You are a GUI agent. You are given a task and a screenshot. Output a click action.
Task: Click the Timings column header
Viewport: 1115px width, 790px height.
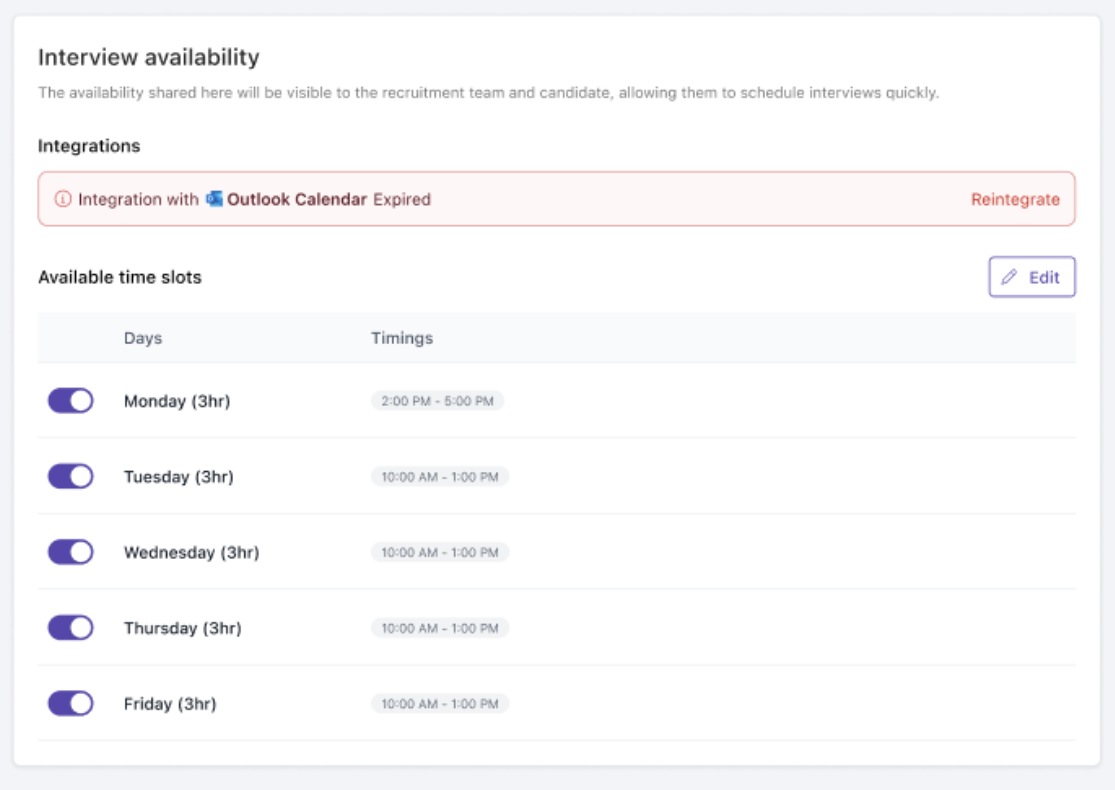[402, 338]
